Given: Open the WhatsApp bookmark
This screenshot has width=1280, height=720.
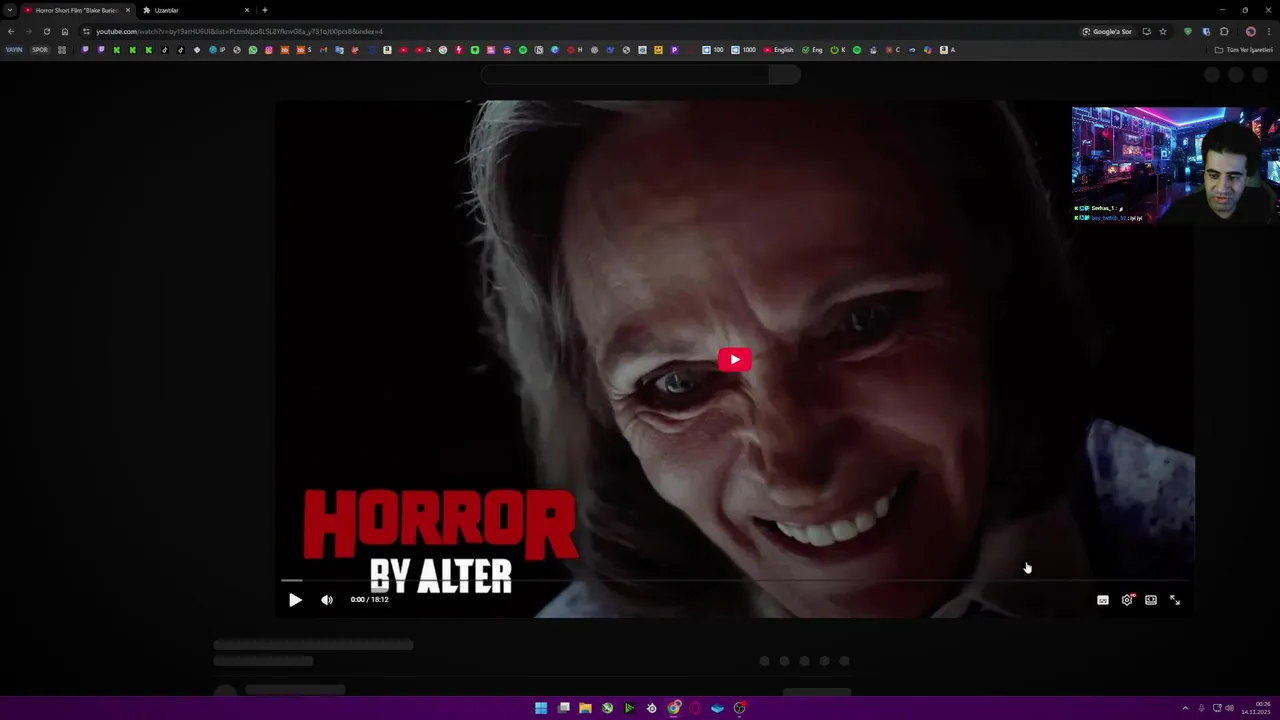Looking at the screenshot, I should click(x=253, y=50).
